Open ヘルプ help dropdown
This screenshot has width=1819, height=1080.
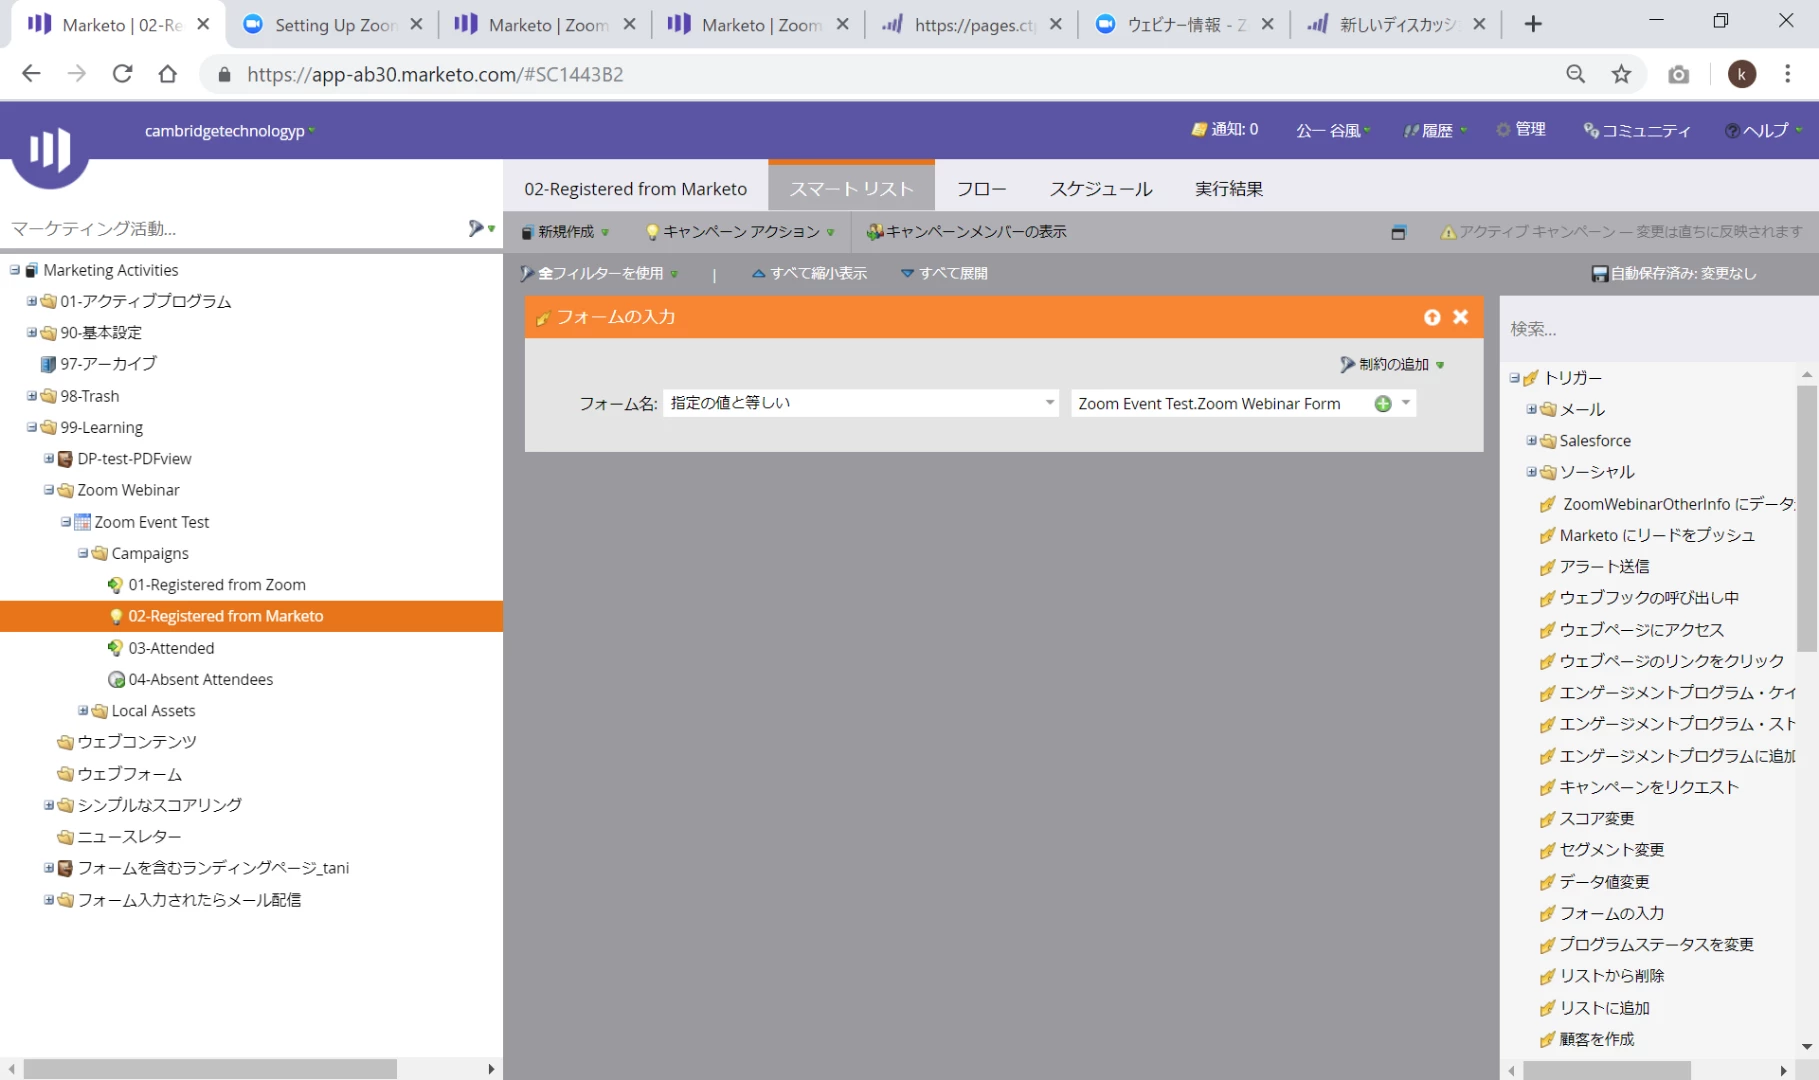click(1764, 130)
